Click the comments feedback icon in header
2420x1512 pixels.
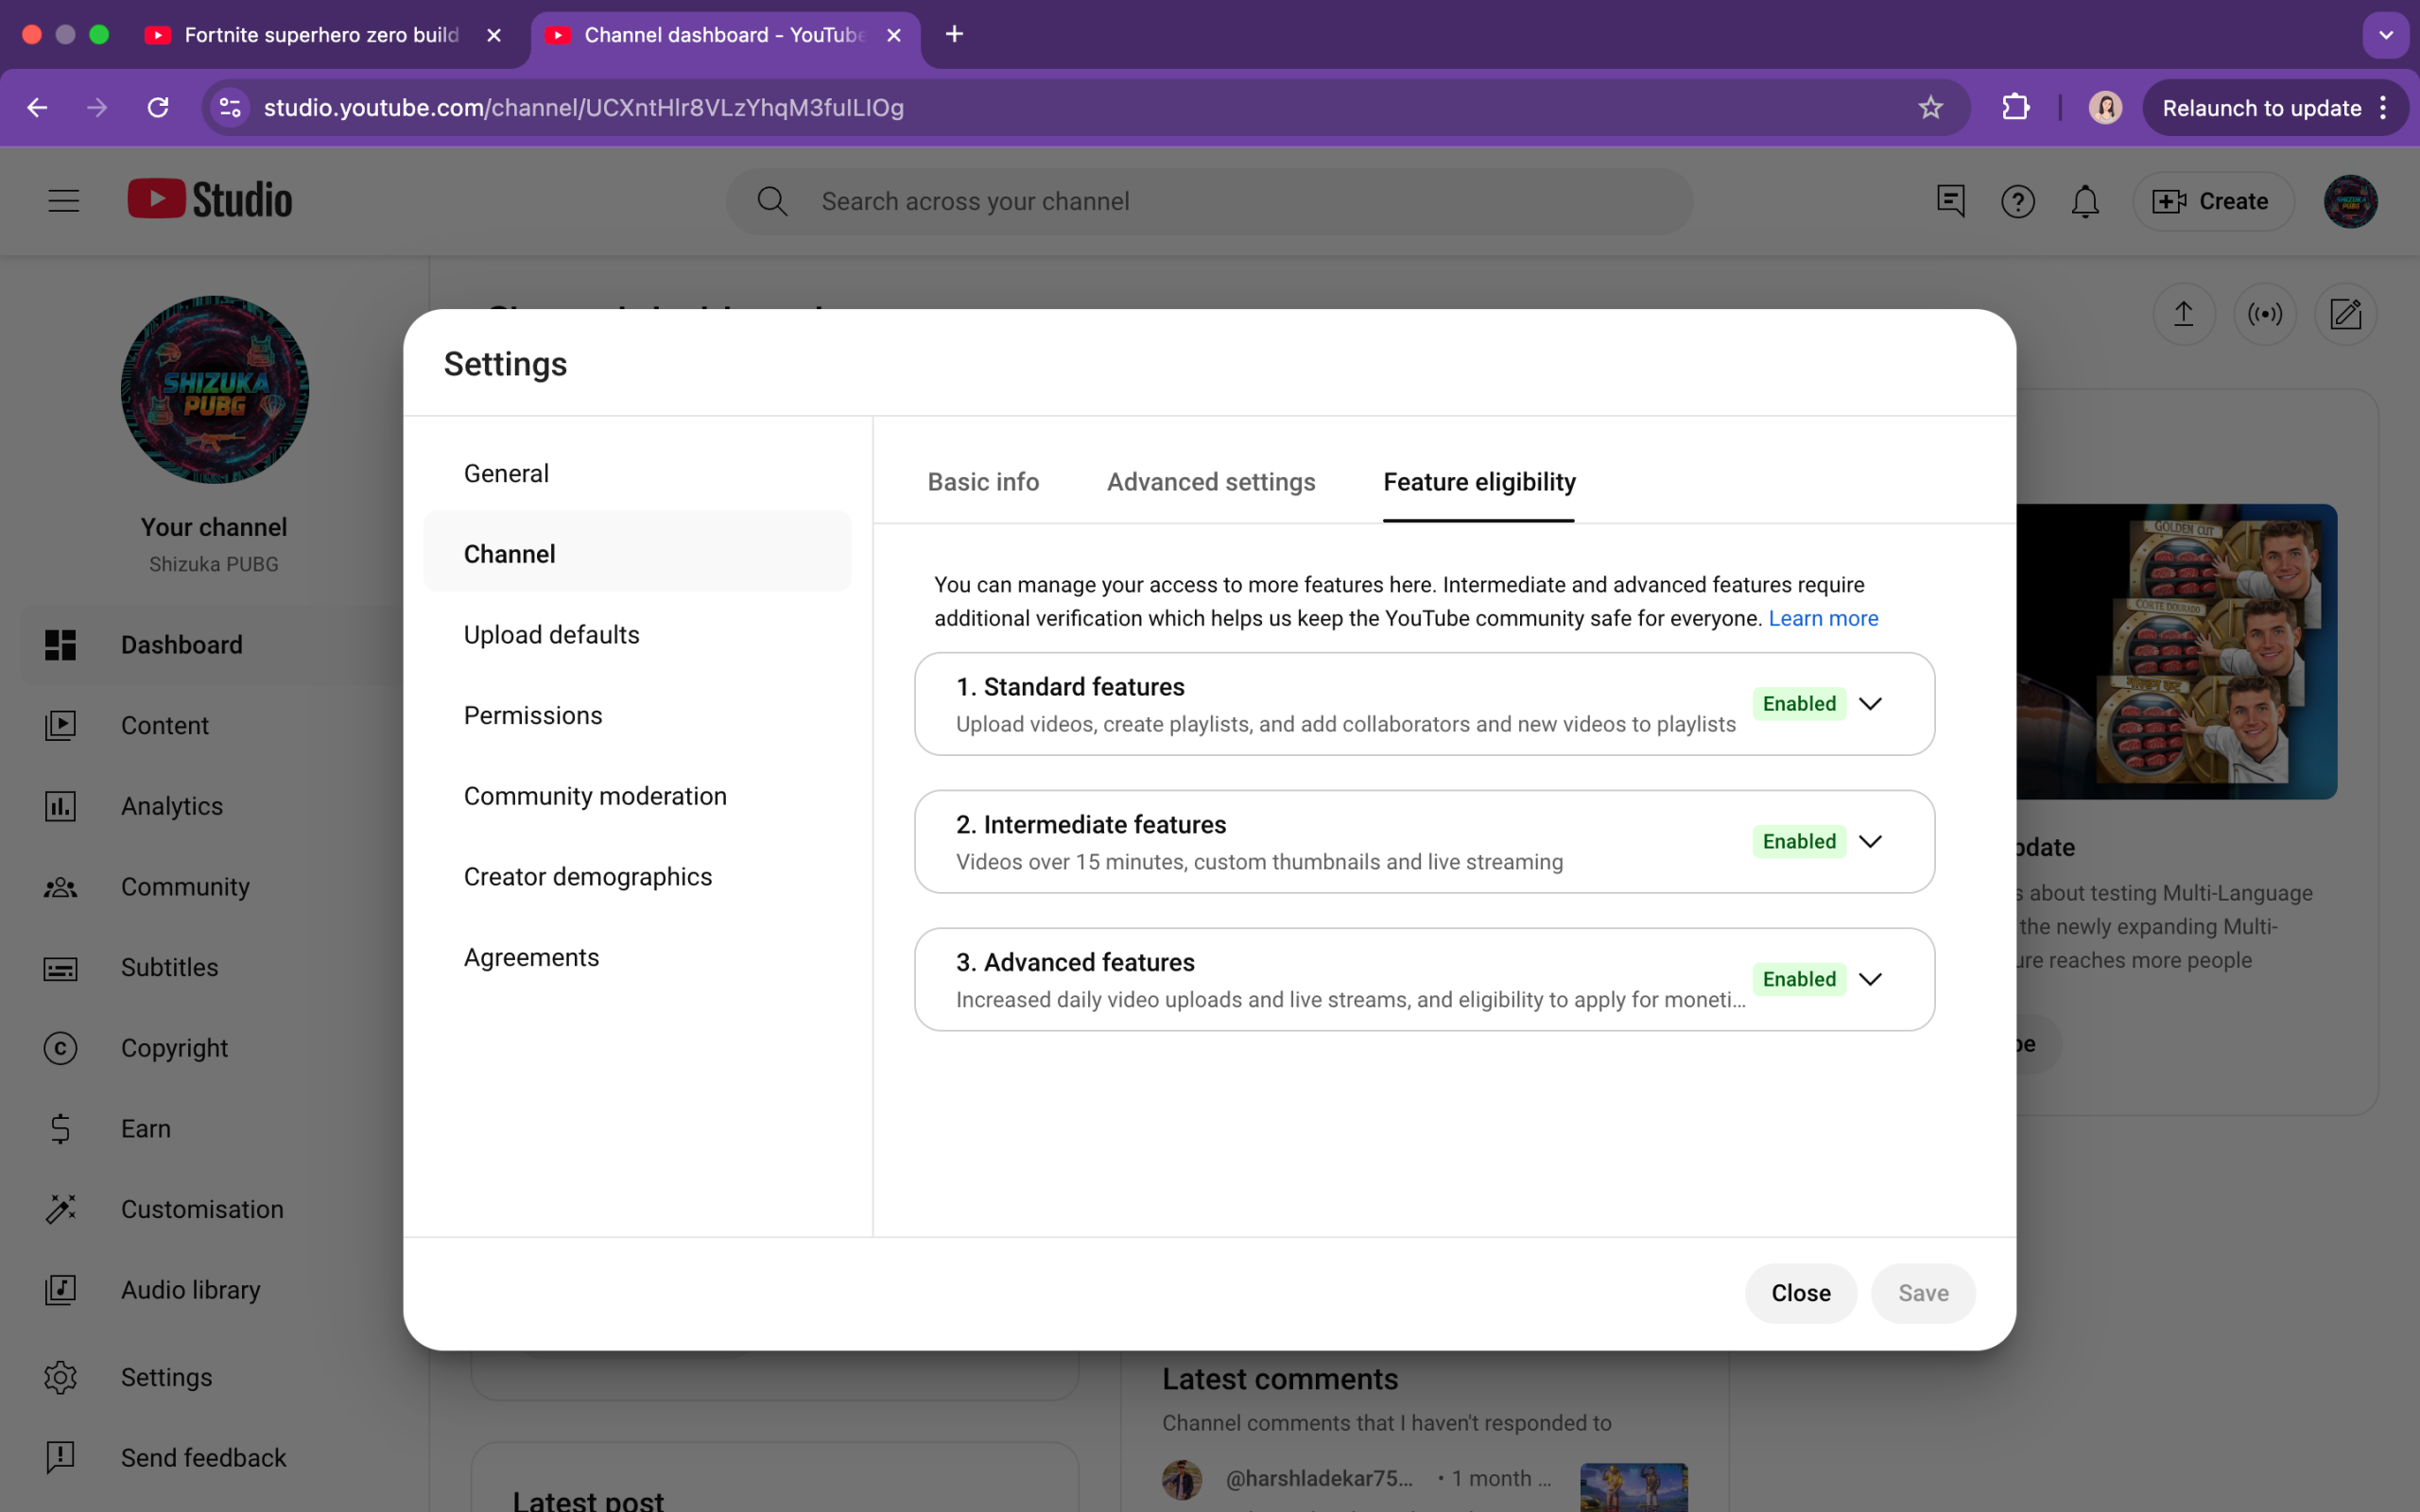1950,201
